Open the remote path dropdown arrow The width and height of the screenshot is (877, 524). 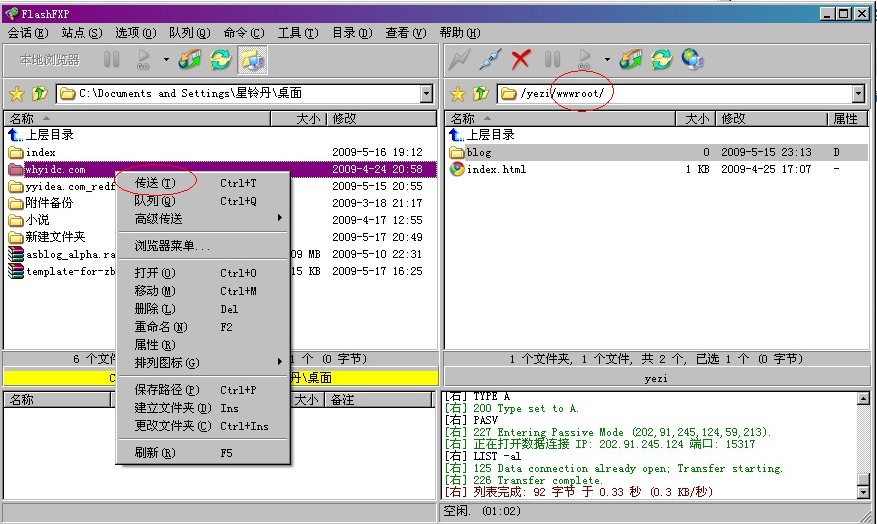[x=859, y=94]
